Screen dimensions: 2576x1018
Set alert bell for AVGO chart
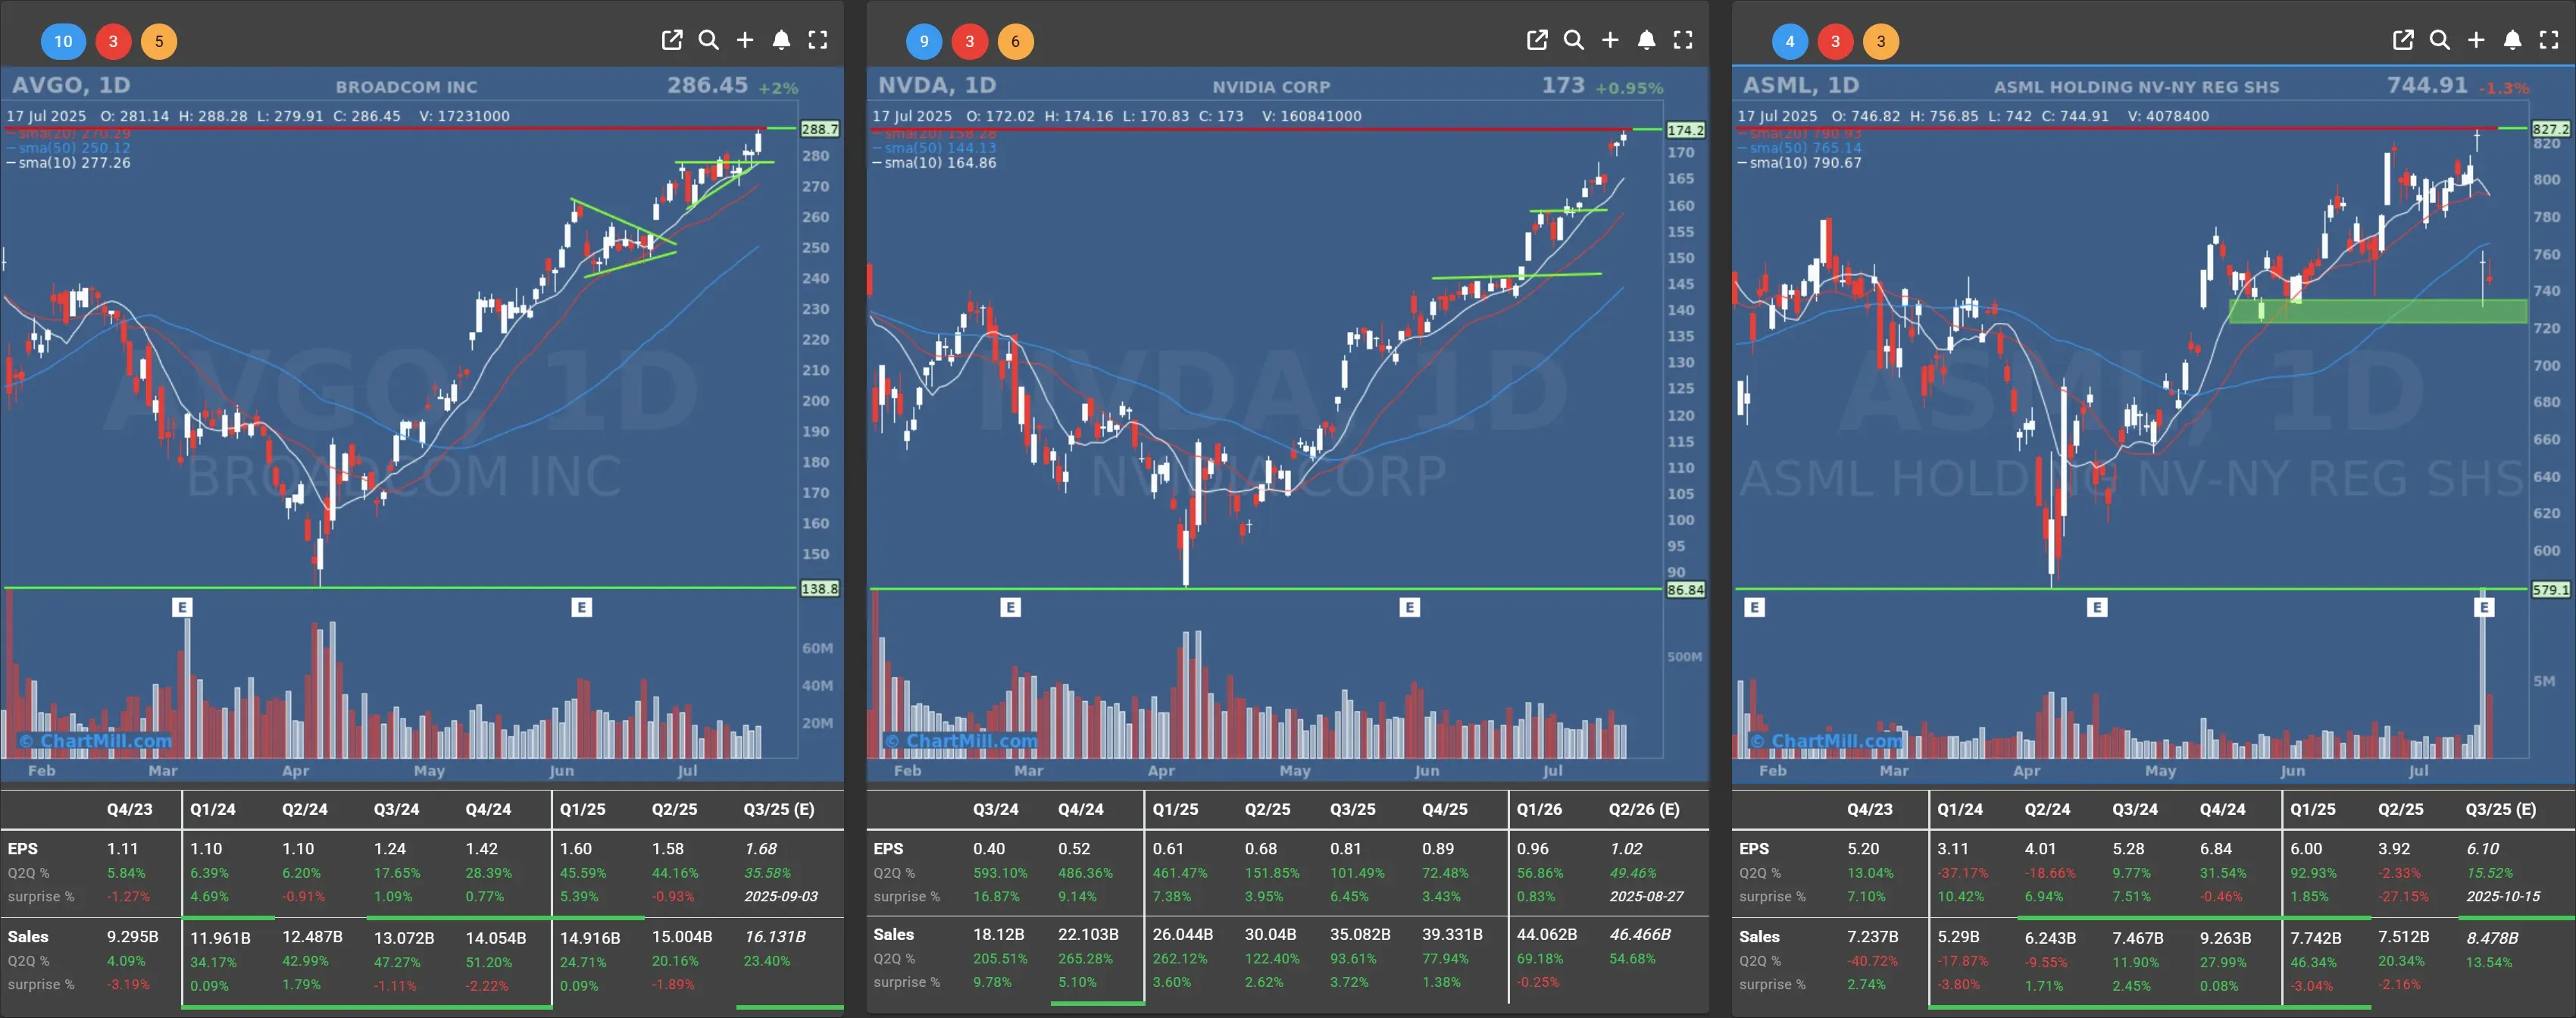[781, 40]
